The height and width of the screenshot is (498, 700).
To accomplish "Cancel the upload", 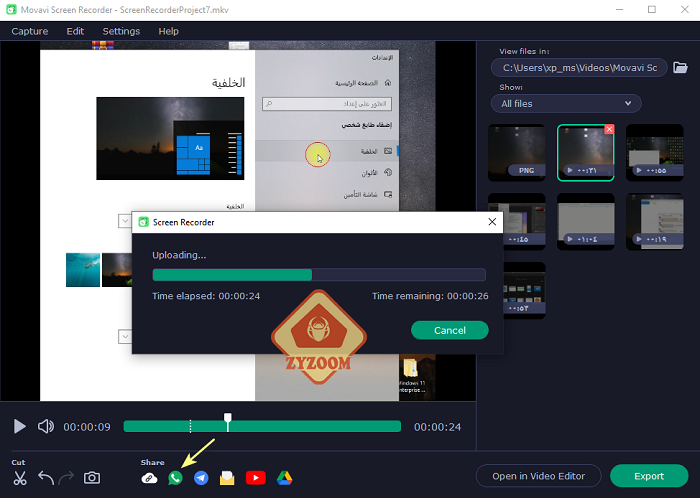I will [450, 330].
